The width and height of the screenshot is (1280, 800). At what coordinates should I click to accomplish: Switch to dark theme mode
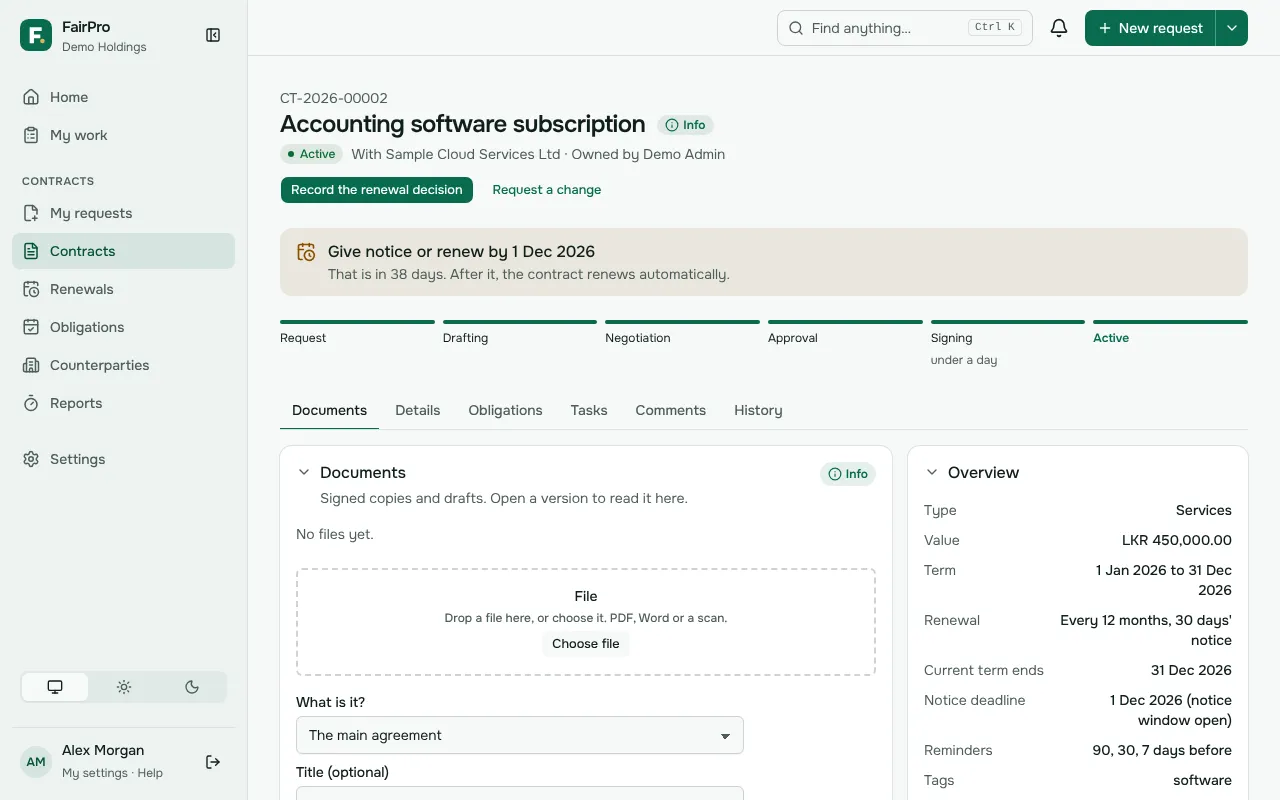(x=192, y=687)
